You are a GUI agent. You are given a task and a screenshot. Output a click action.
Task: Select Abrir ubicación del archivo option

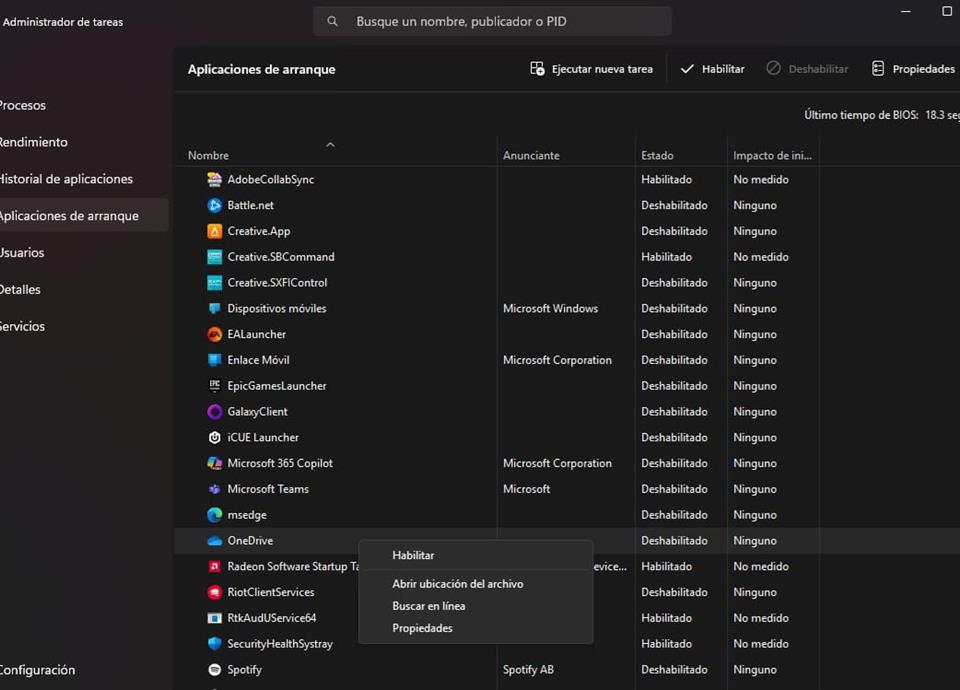pyautogui.click(x=457, y=584)
